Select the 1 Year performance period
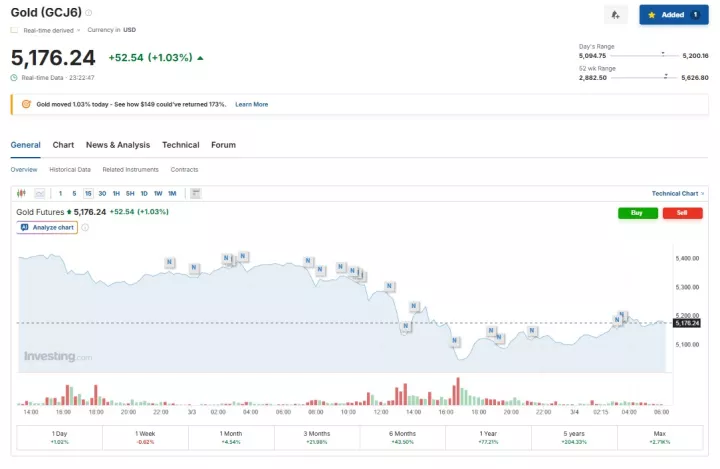 point(489,438)
